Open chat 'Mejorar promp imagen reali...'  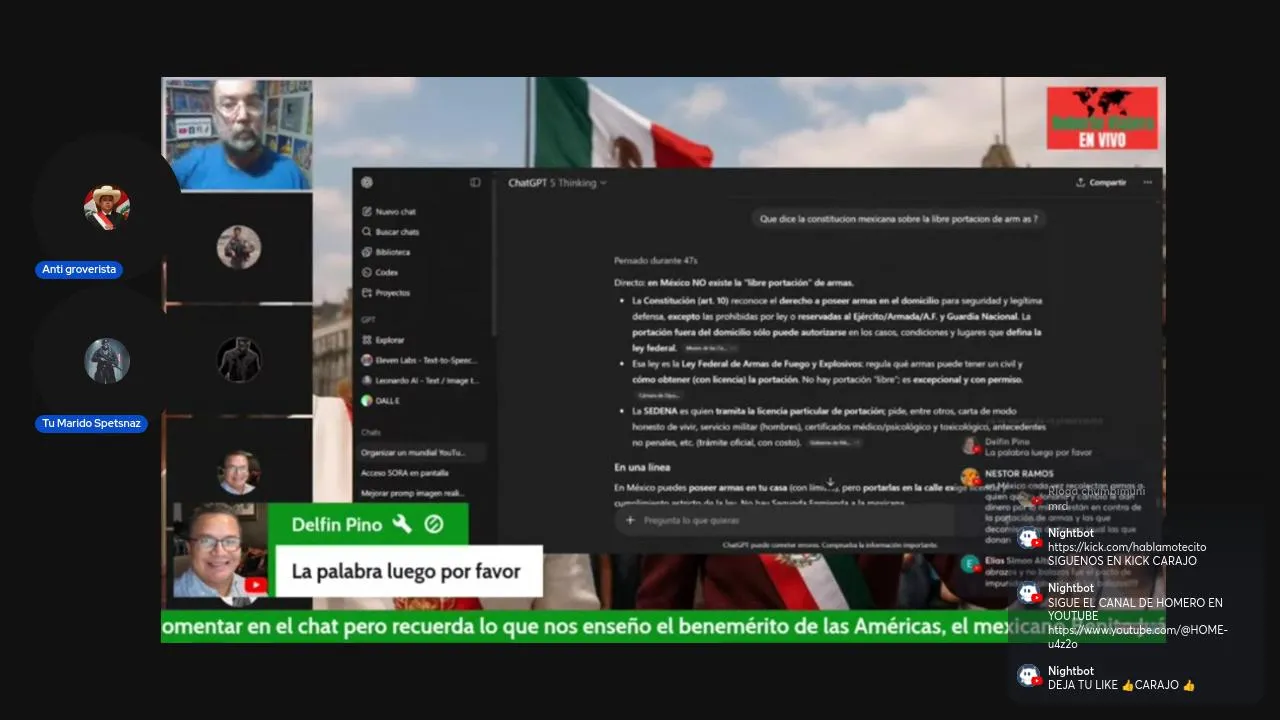point(413,493)
